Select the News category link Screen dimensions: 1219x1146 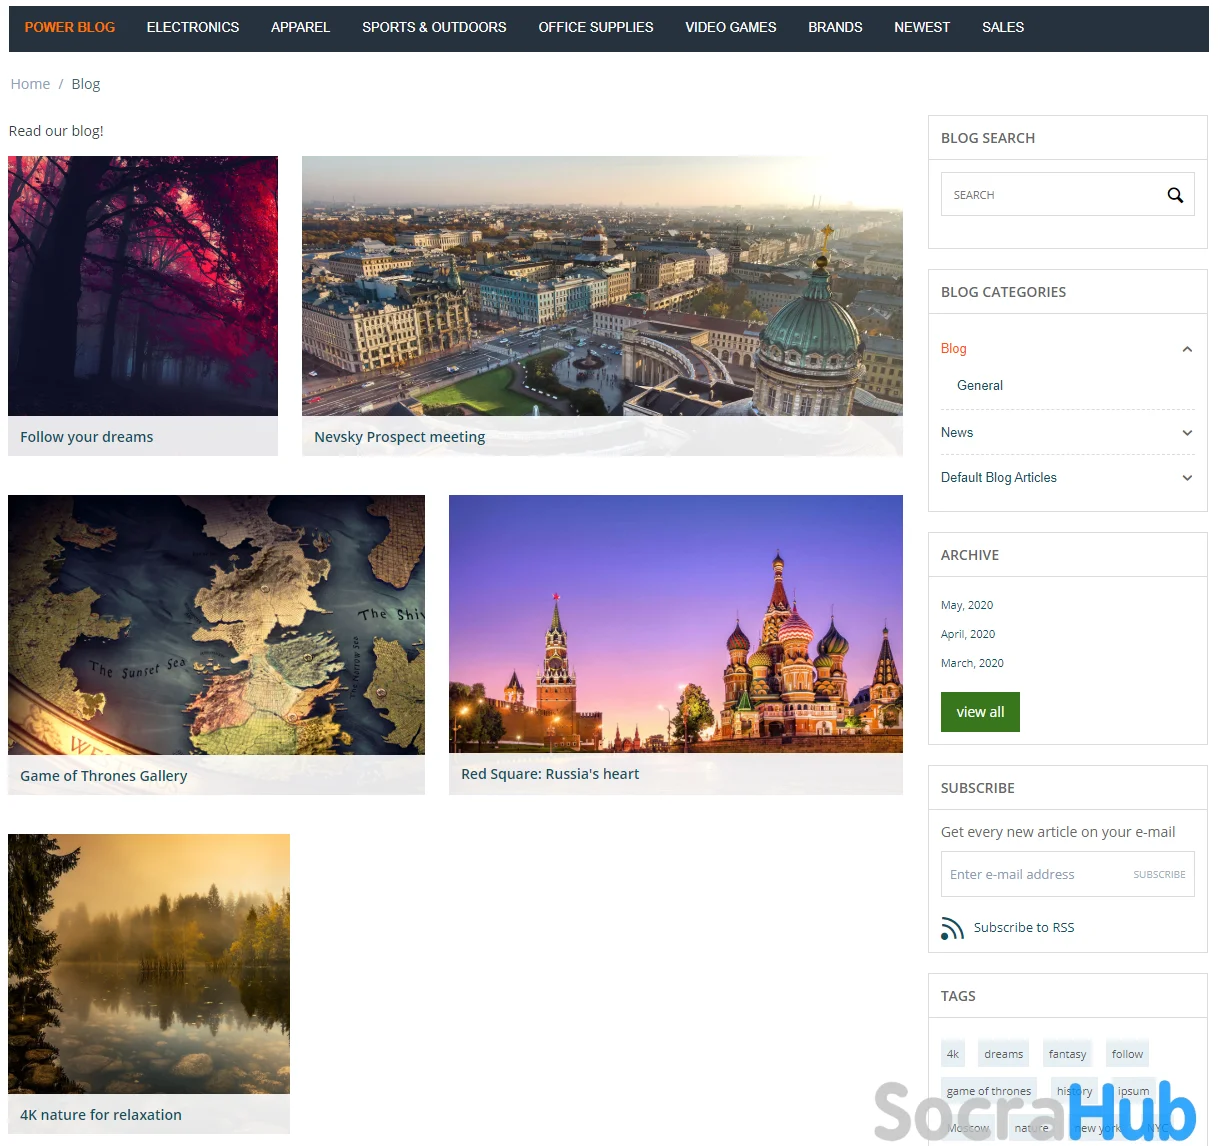tap(957, 432)
